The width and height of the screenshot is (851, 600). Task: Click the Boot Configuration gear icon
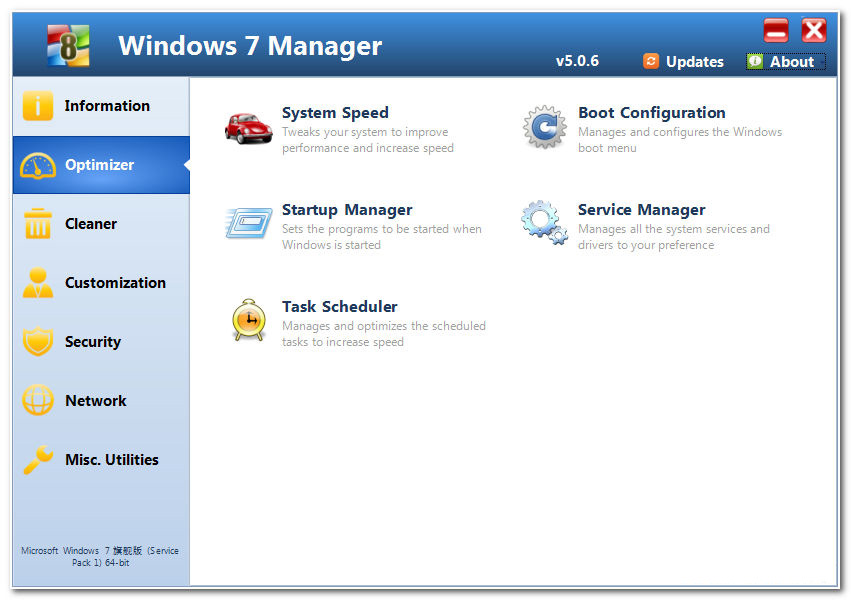pyautogui.click(x=544, y=127)
